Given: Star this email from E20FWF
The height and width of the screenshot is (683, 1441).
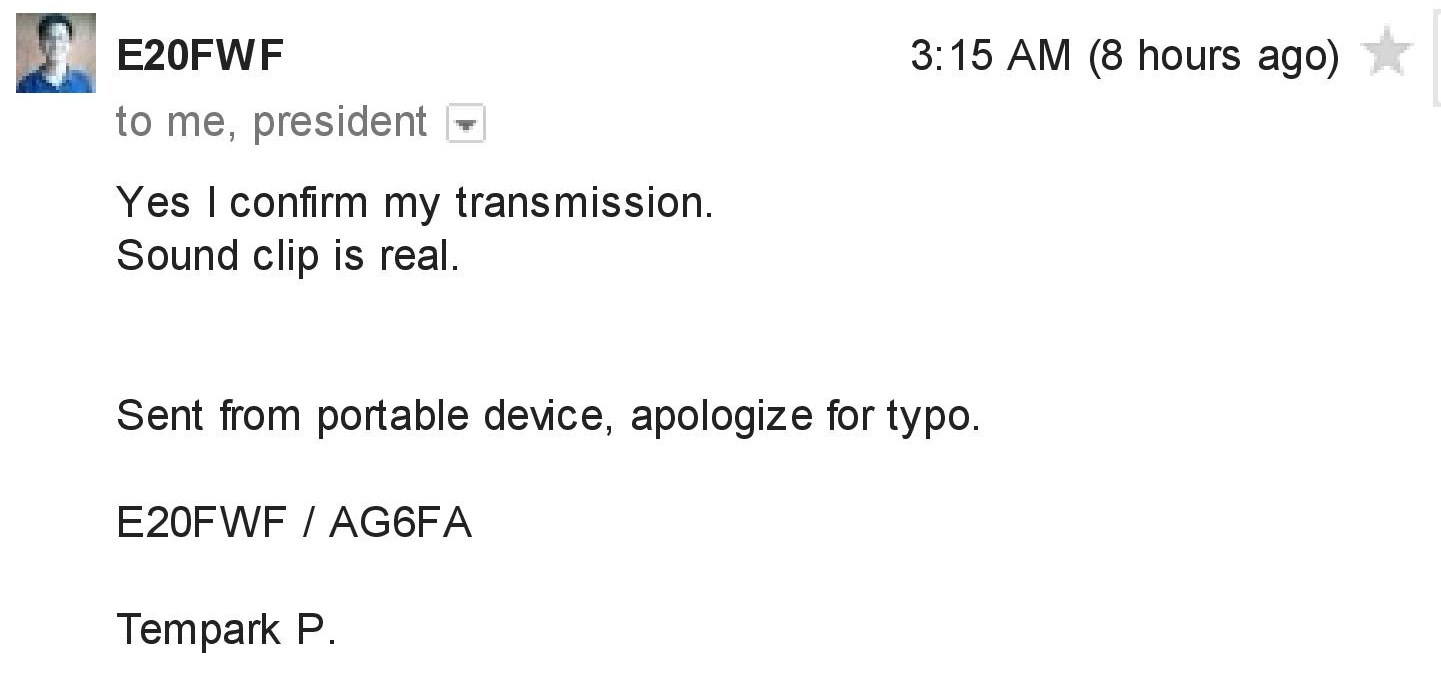Looking at the screenshot, I should point(1387,52).
